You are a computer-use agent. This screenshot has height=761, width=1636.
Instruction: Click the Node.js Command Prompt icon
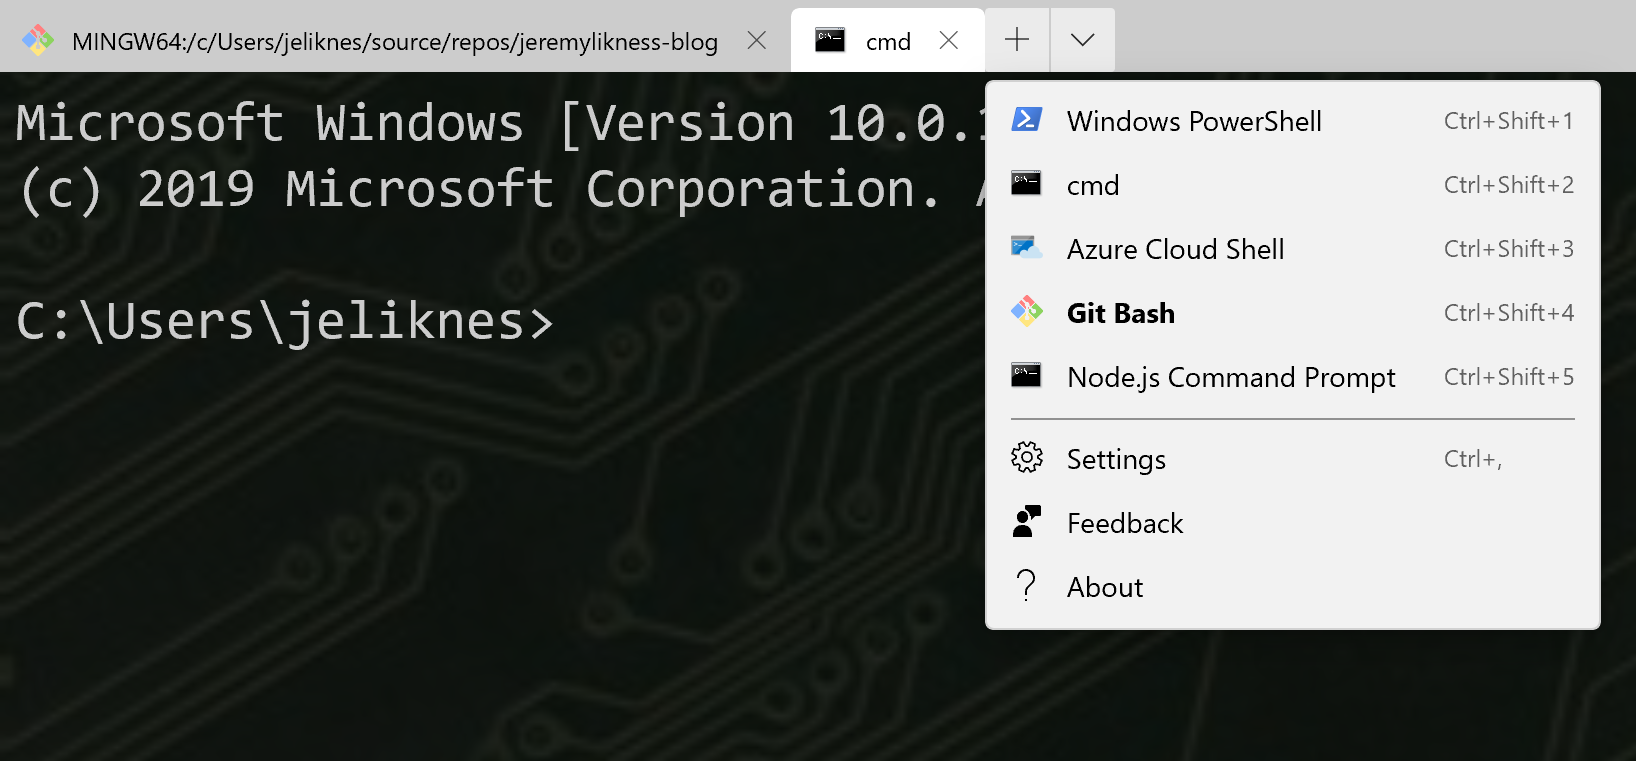[1026, 376]
